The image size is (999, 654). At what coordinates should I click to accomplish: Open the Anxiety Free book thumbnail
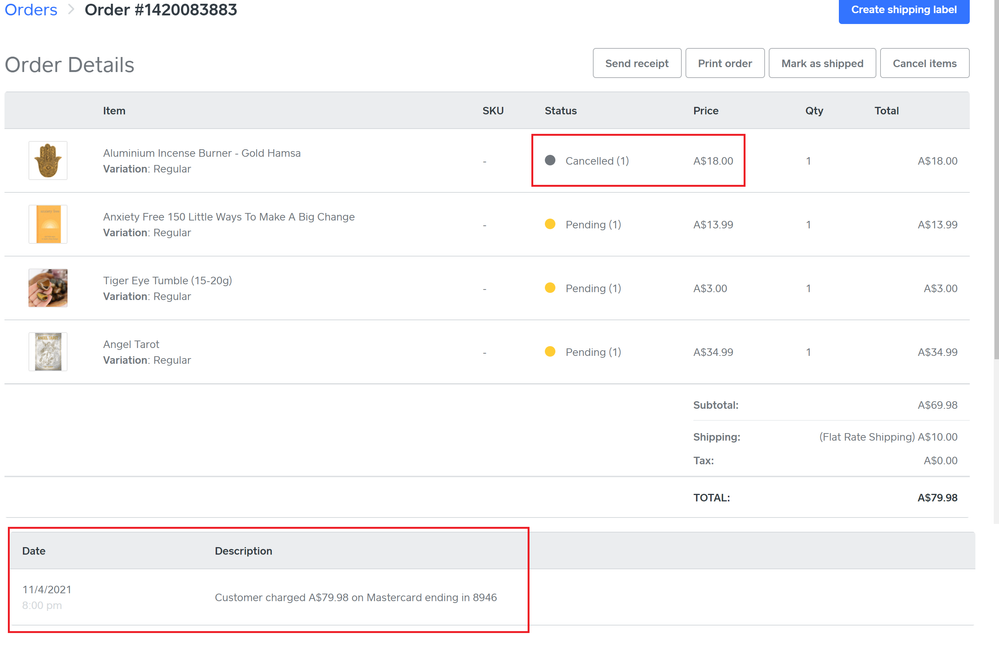(48, 224)
